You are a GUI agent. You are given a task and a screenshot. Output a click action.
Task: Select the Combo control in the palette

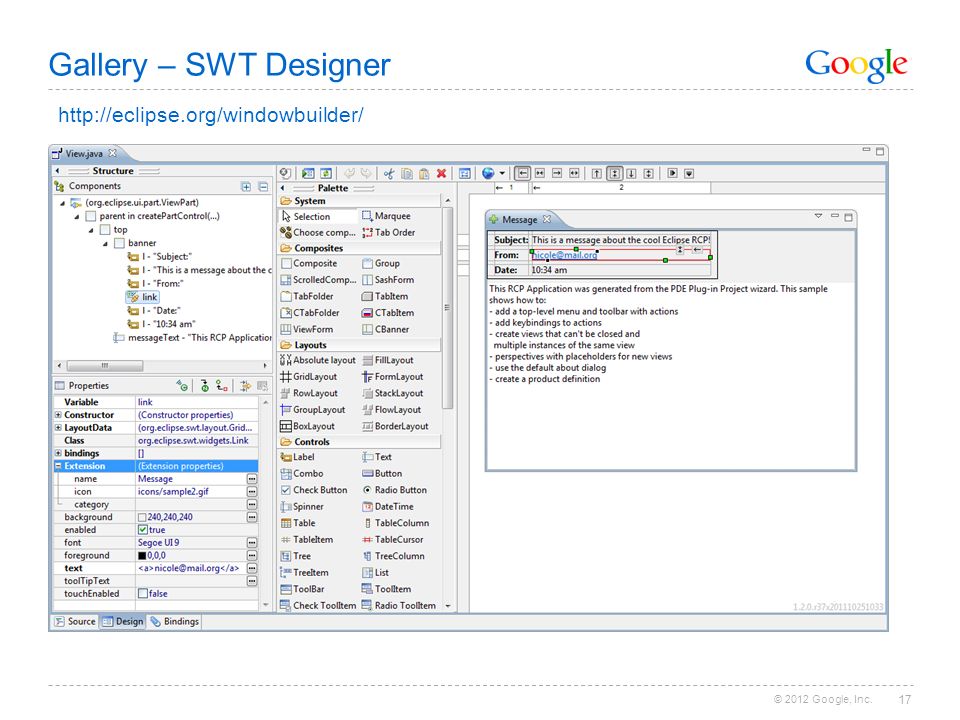coord(301,474)
